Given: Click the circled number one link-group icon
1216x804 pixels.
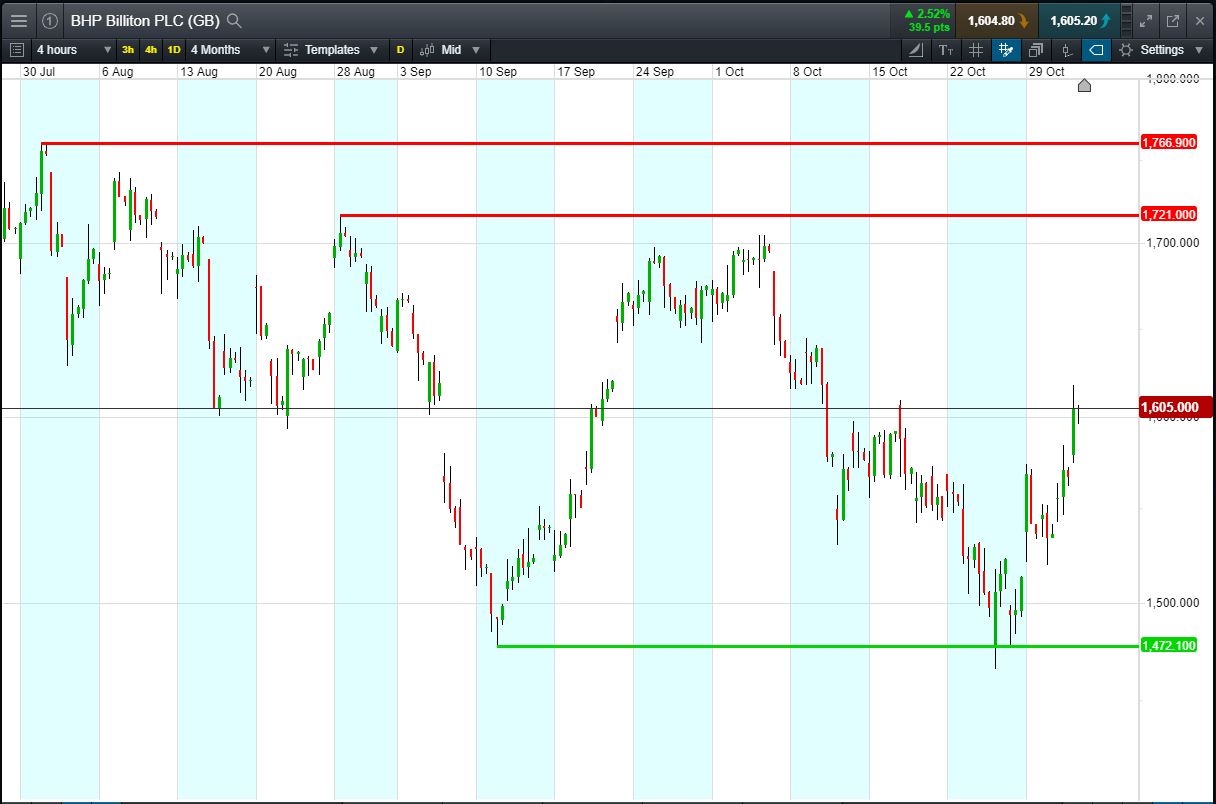Looking at the screenshot, I should point(50,20).
